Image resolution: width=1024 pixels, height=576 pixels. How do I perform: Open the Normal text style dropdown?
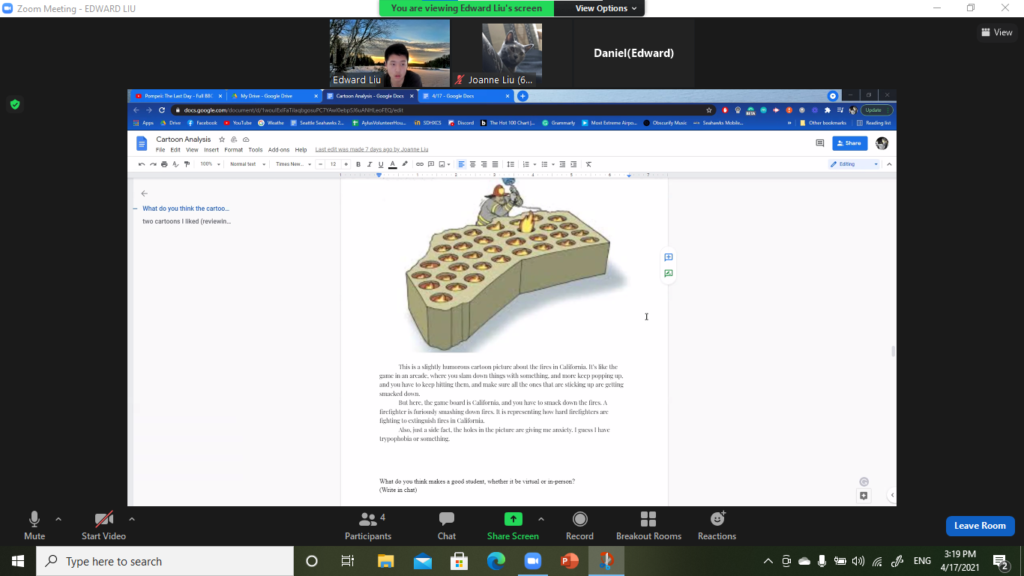pos(248,165)
